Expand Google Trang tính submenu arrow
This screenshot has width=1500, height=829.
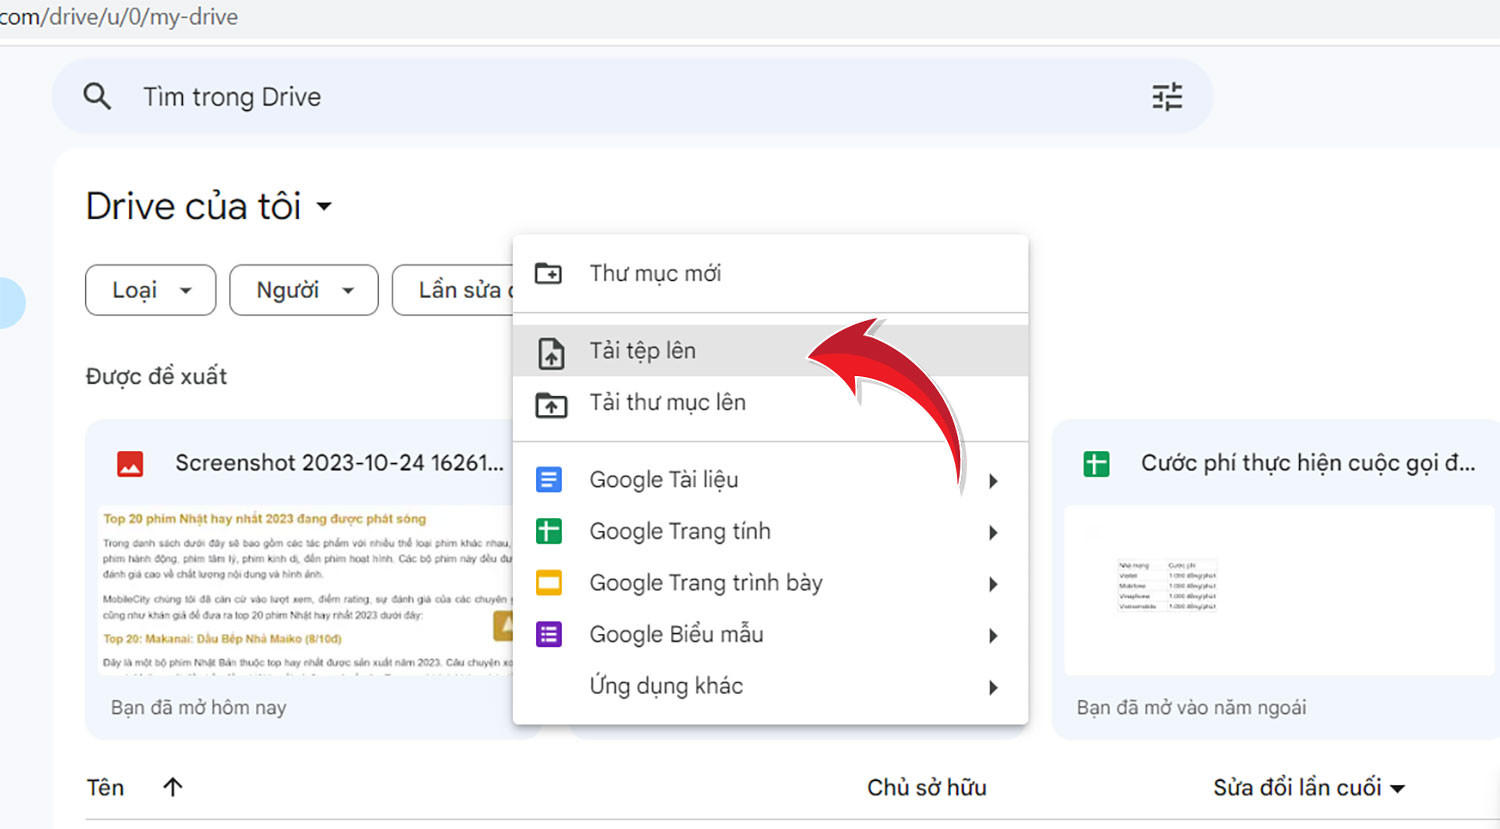tap(993, 533)
